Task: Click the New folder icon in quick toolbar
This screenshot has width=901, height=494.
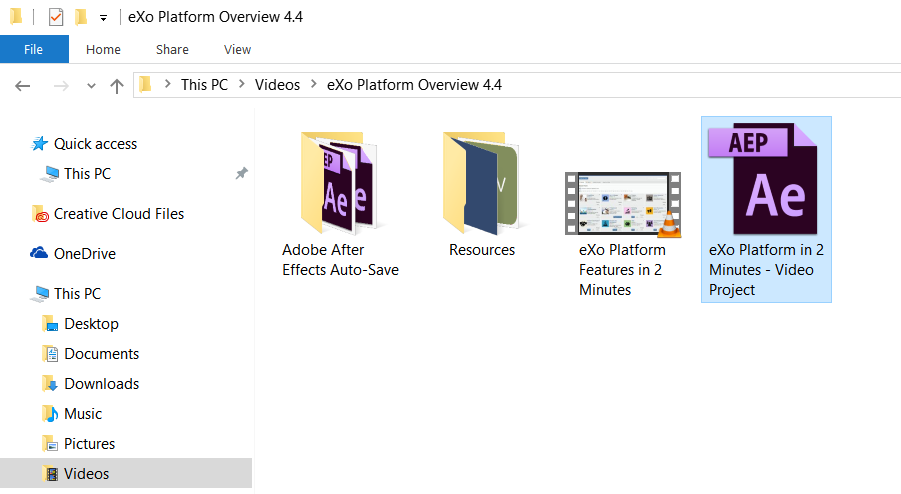Action: 81,17
